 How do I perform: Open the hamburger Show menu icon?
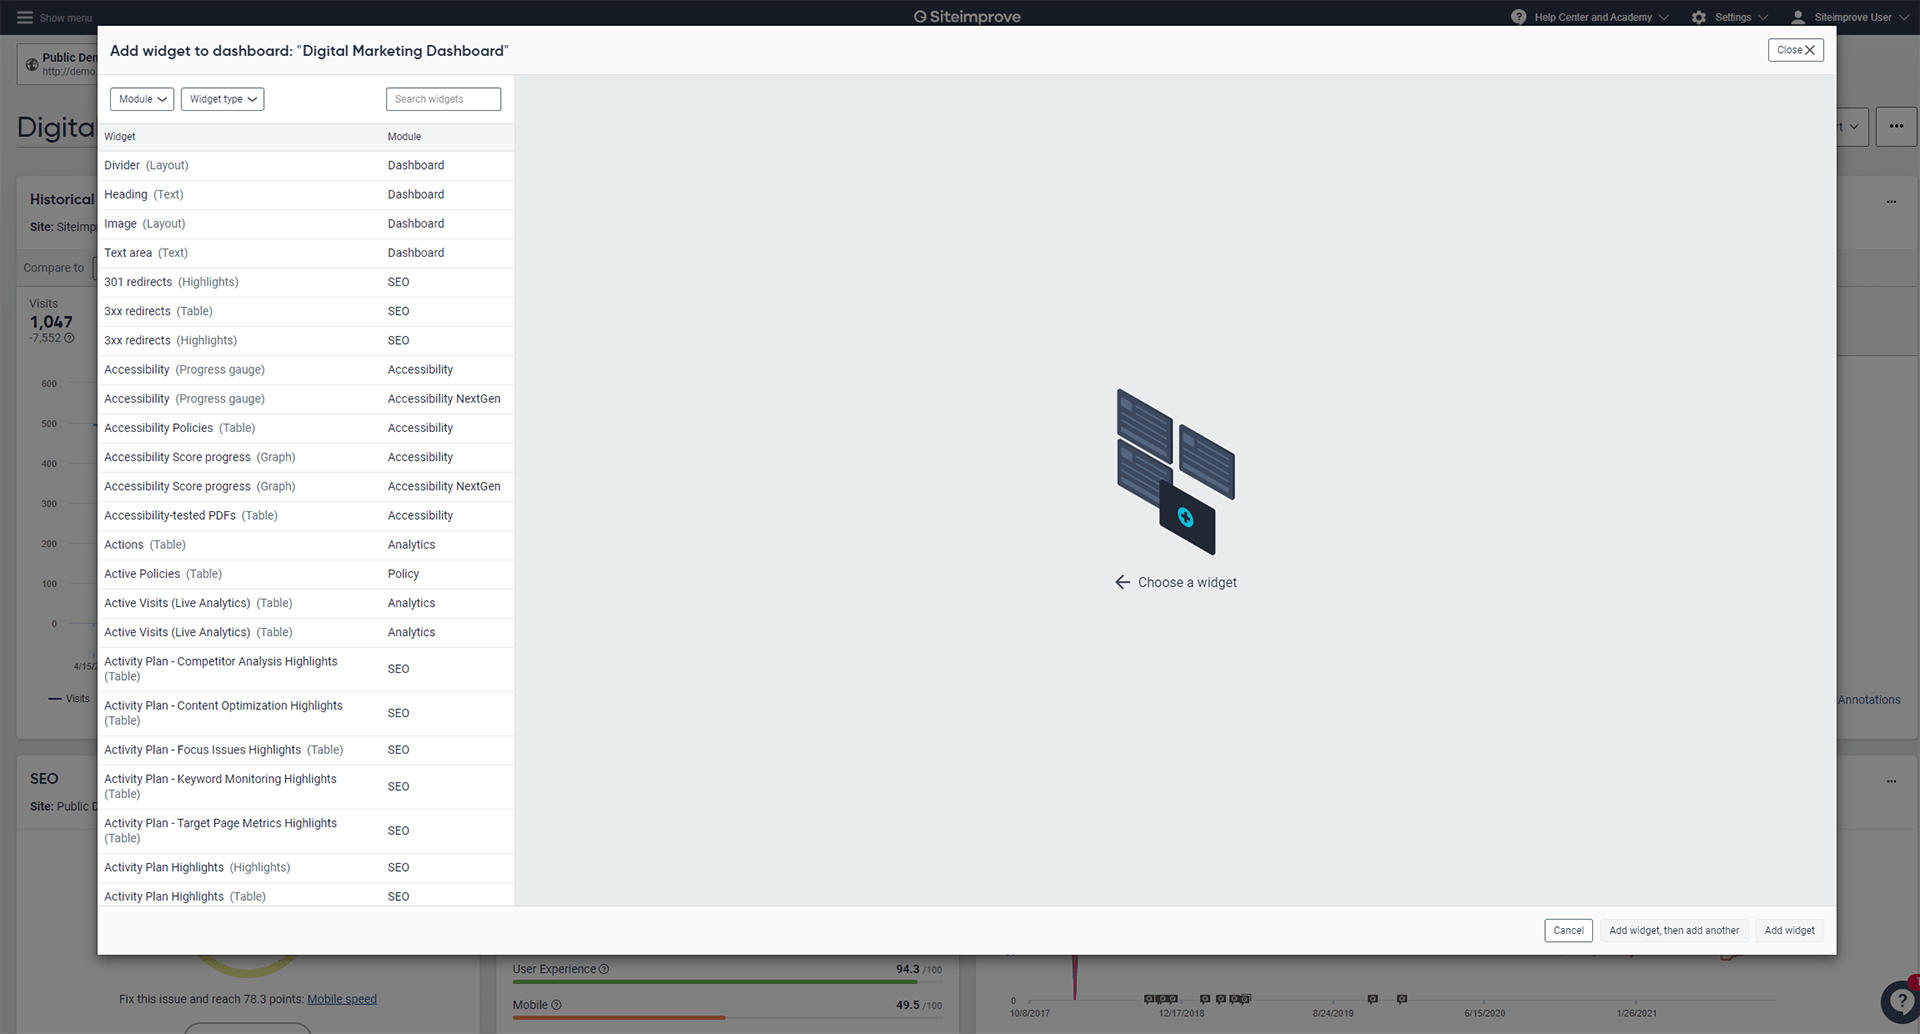(25, 17)
